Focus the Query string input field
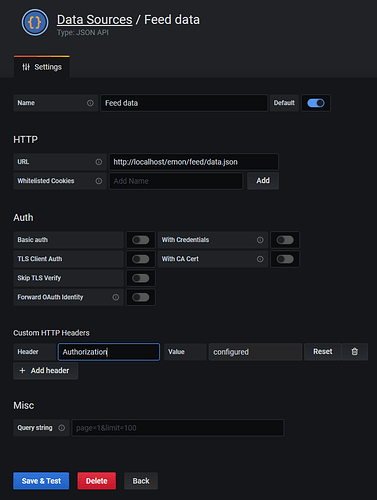 (x=178, y=428)
